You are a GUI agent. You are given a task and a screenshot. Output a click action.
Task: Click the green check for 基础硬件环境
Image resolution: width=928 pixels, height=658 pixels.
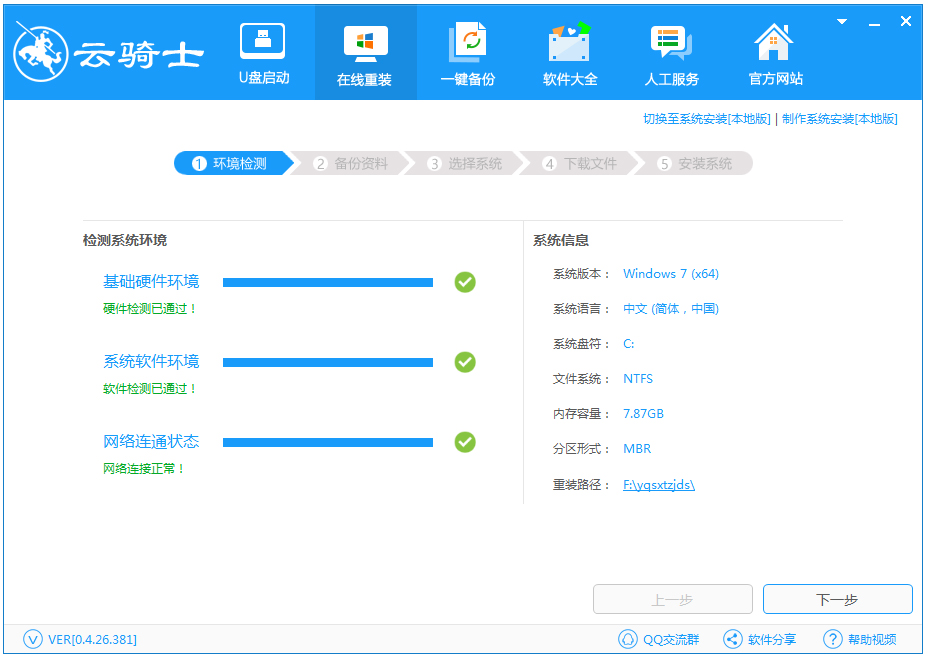coord(465,282)
